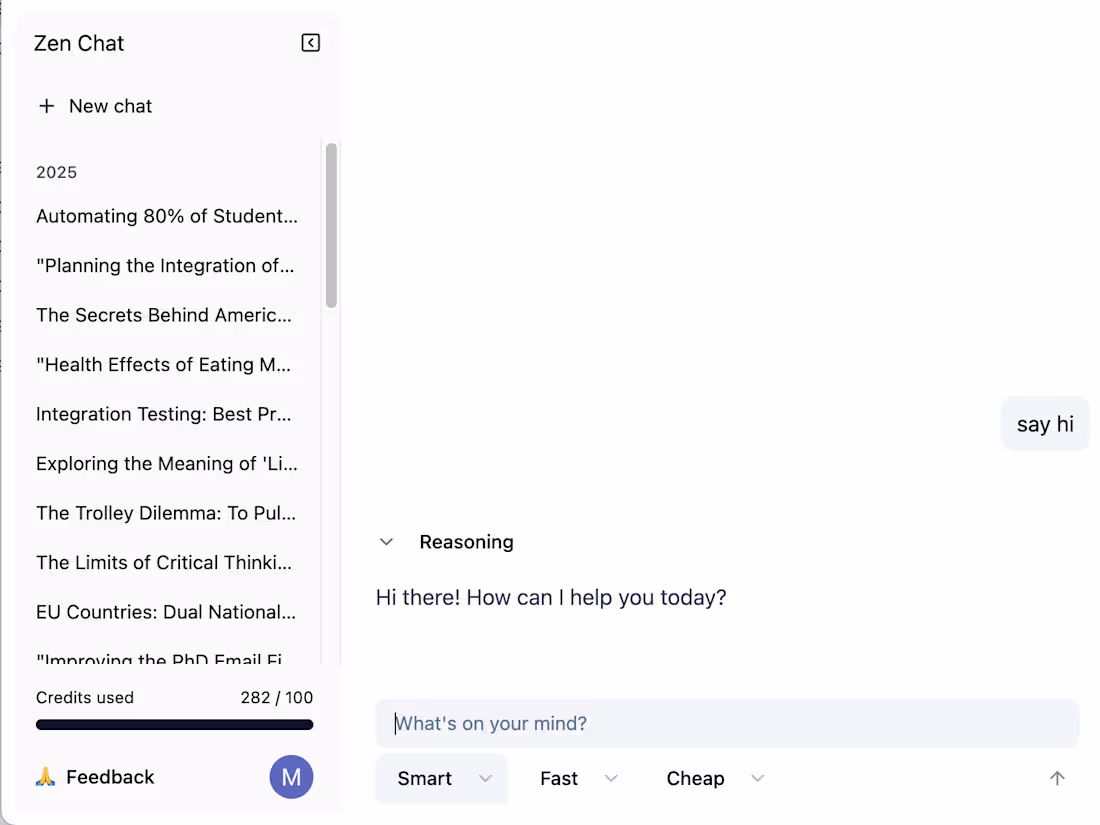Screen dimensions: 1100x825
Task: Open the Feedback link
Action: pyautogui.click(x=110, y=777)
